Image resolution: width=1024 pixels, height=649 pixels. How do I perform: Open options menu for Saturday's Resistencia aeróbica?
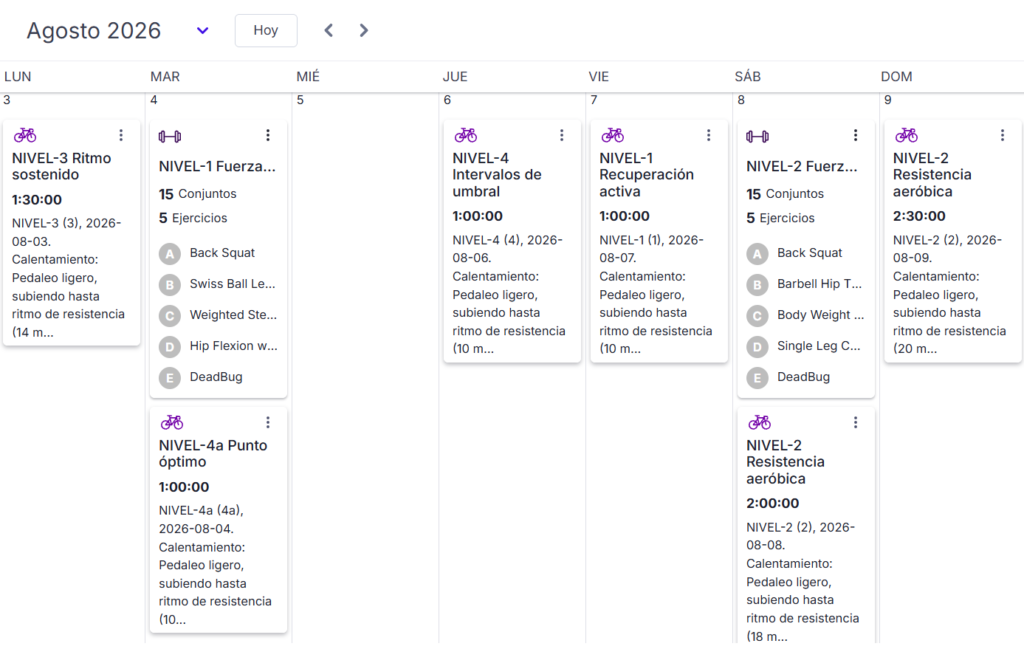click(856, 422)
